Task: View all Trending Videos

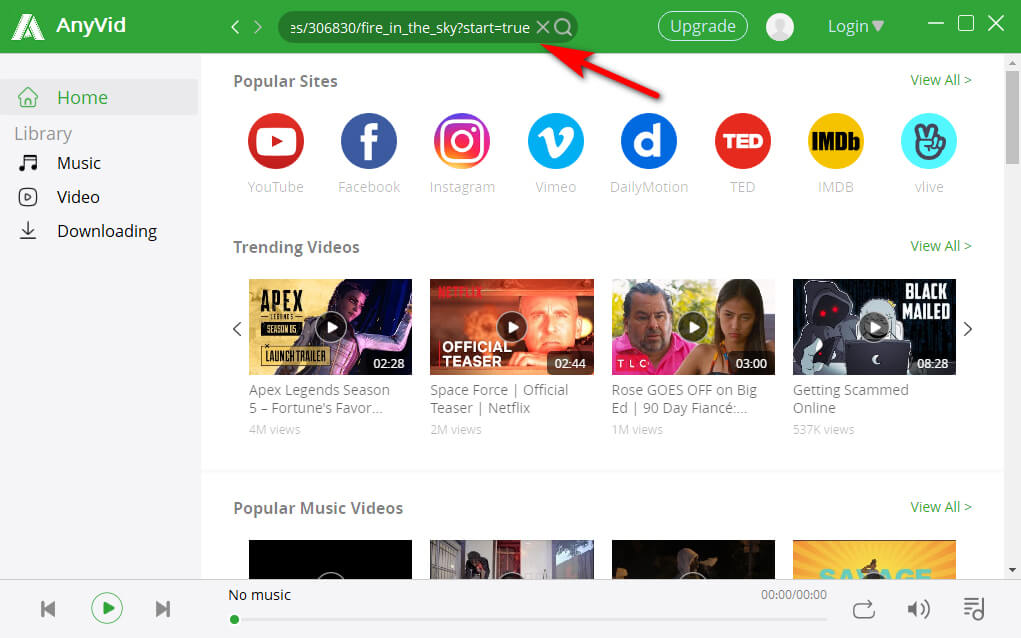Action: coord(940,246)
